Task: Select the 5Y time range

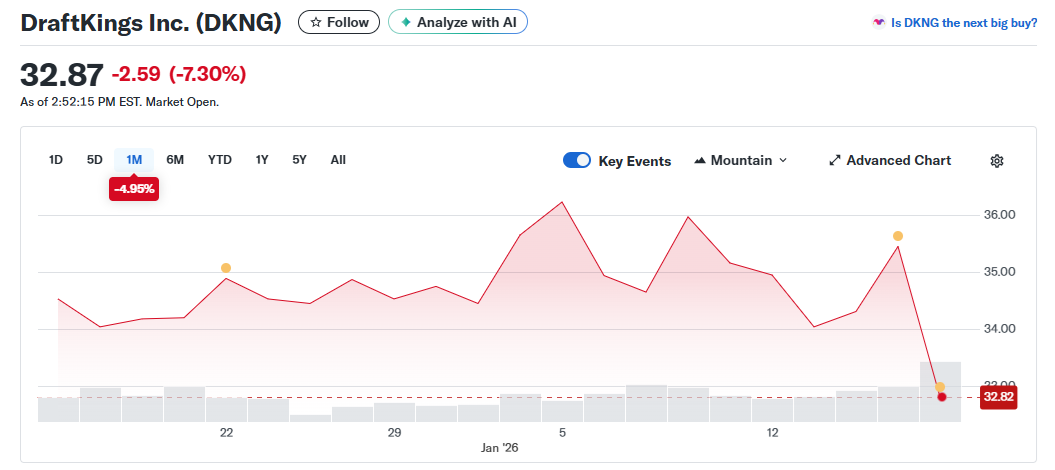Action: (x=299, y=159)
